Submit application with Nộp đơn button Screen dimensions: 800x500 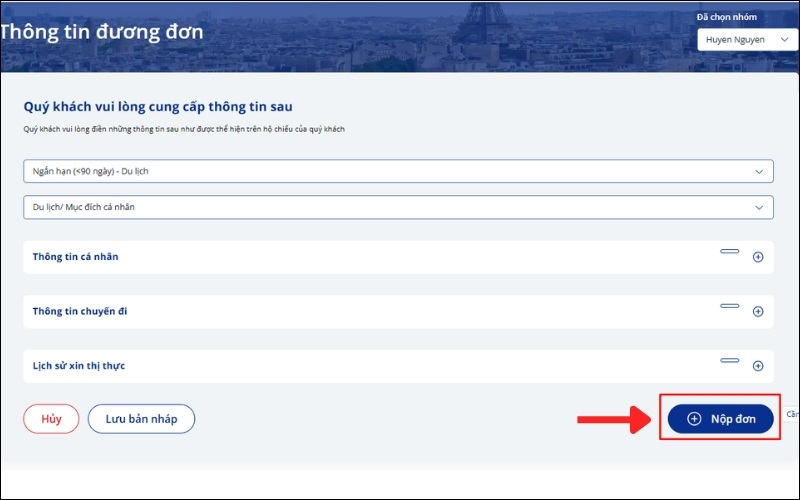pos(721,419)
